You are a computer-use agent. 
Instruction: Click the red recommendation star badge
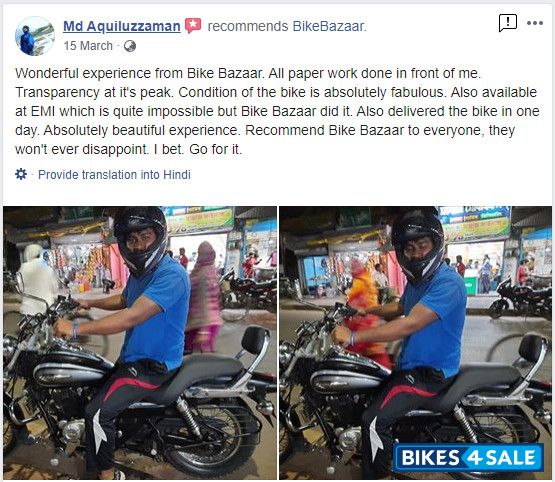(193, 25)
